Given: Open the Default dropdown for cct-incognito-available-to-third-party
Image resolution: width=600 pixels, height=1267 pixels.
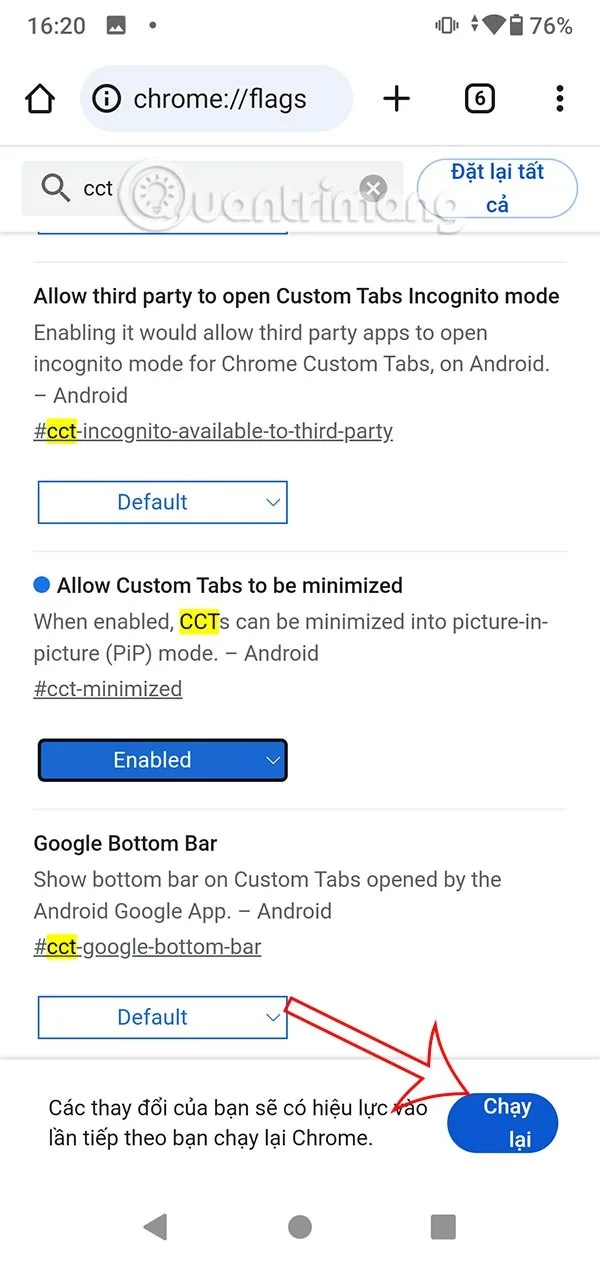Looking at the screenshot, I should pyautogui.click(x=162, y=502).
